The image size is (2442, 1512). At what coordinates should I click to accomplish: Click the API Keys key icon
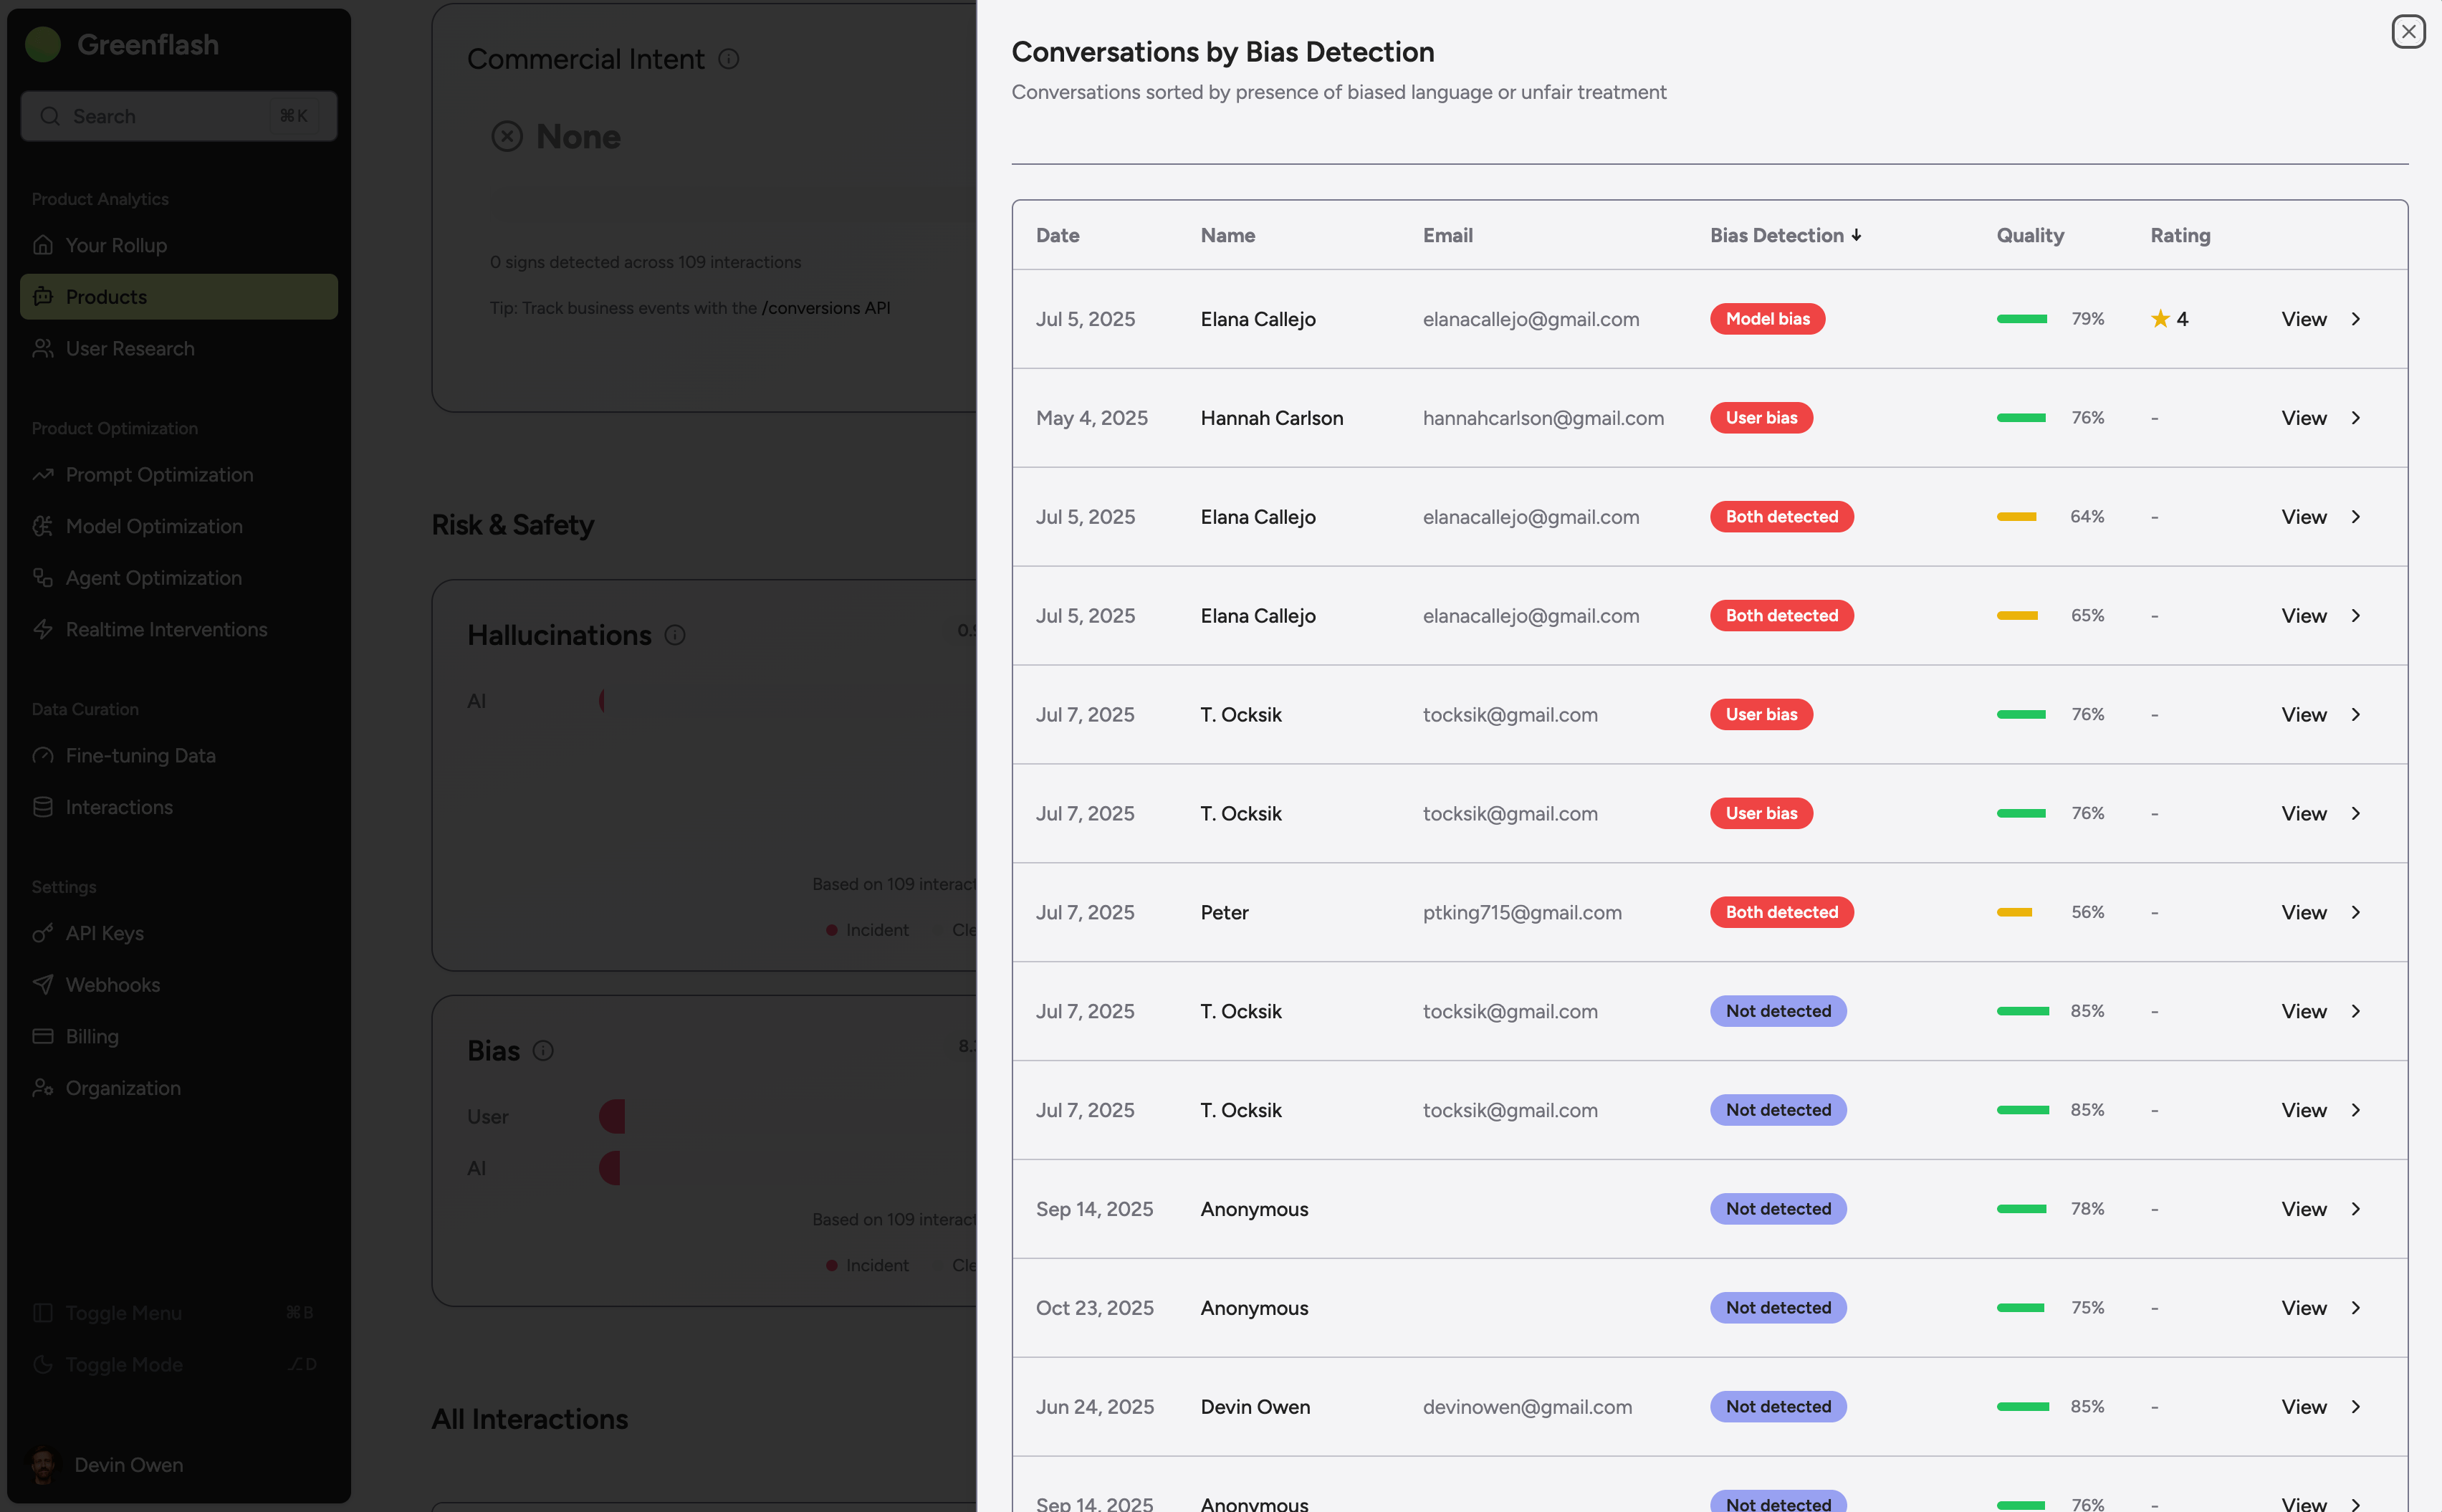click(43, 933)
